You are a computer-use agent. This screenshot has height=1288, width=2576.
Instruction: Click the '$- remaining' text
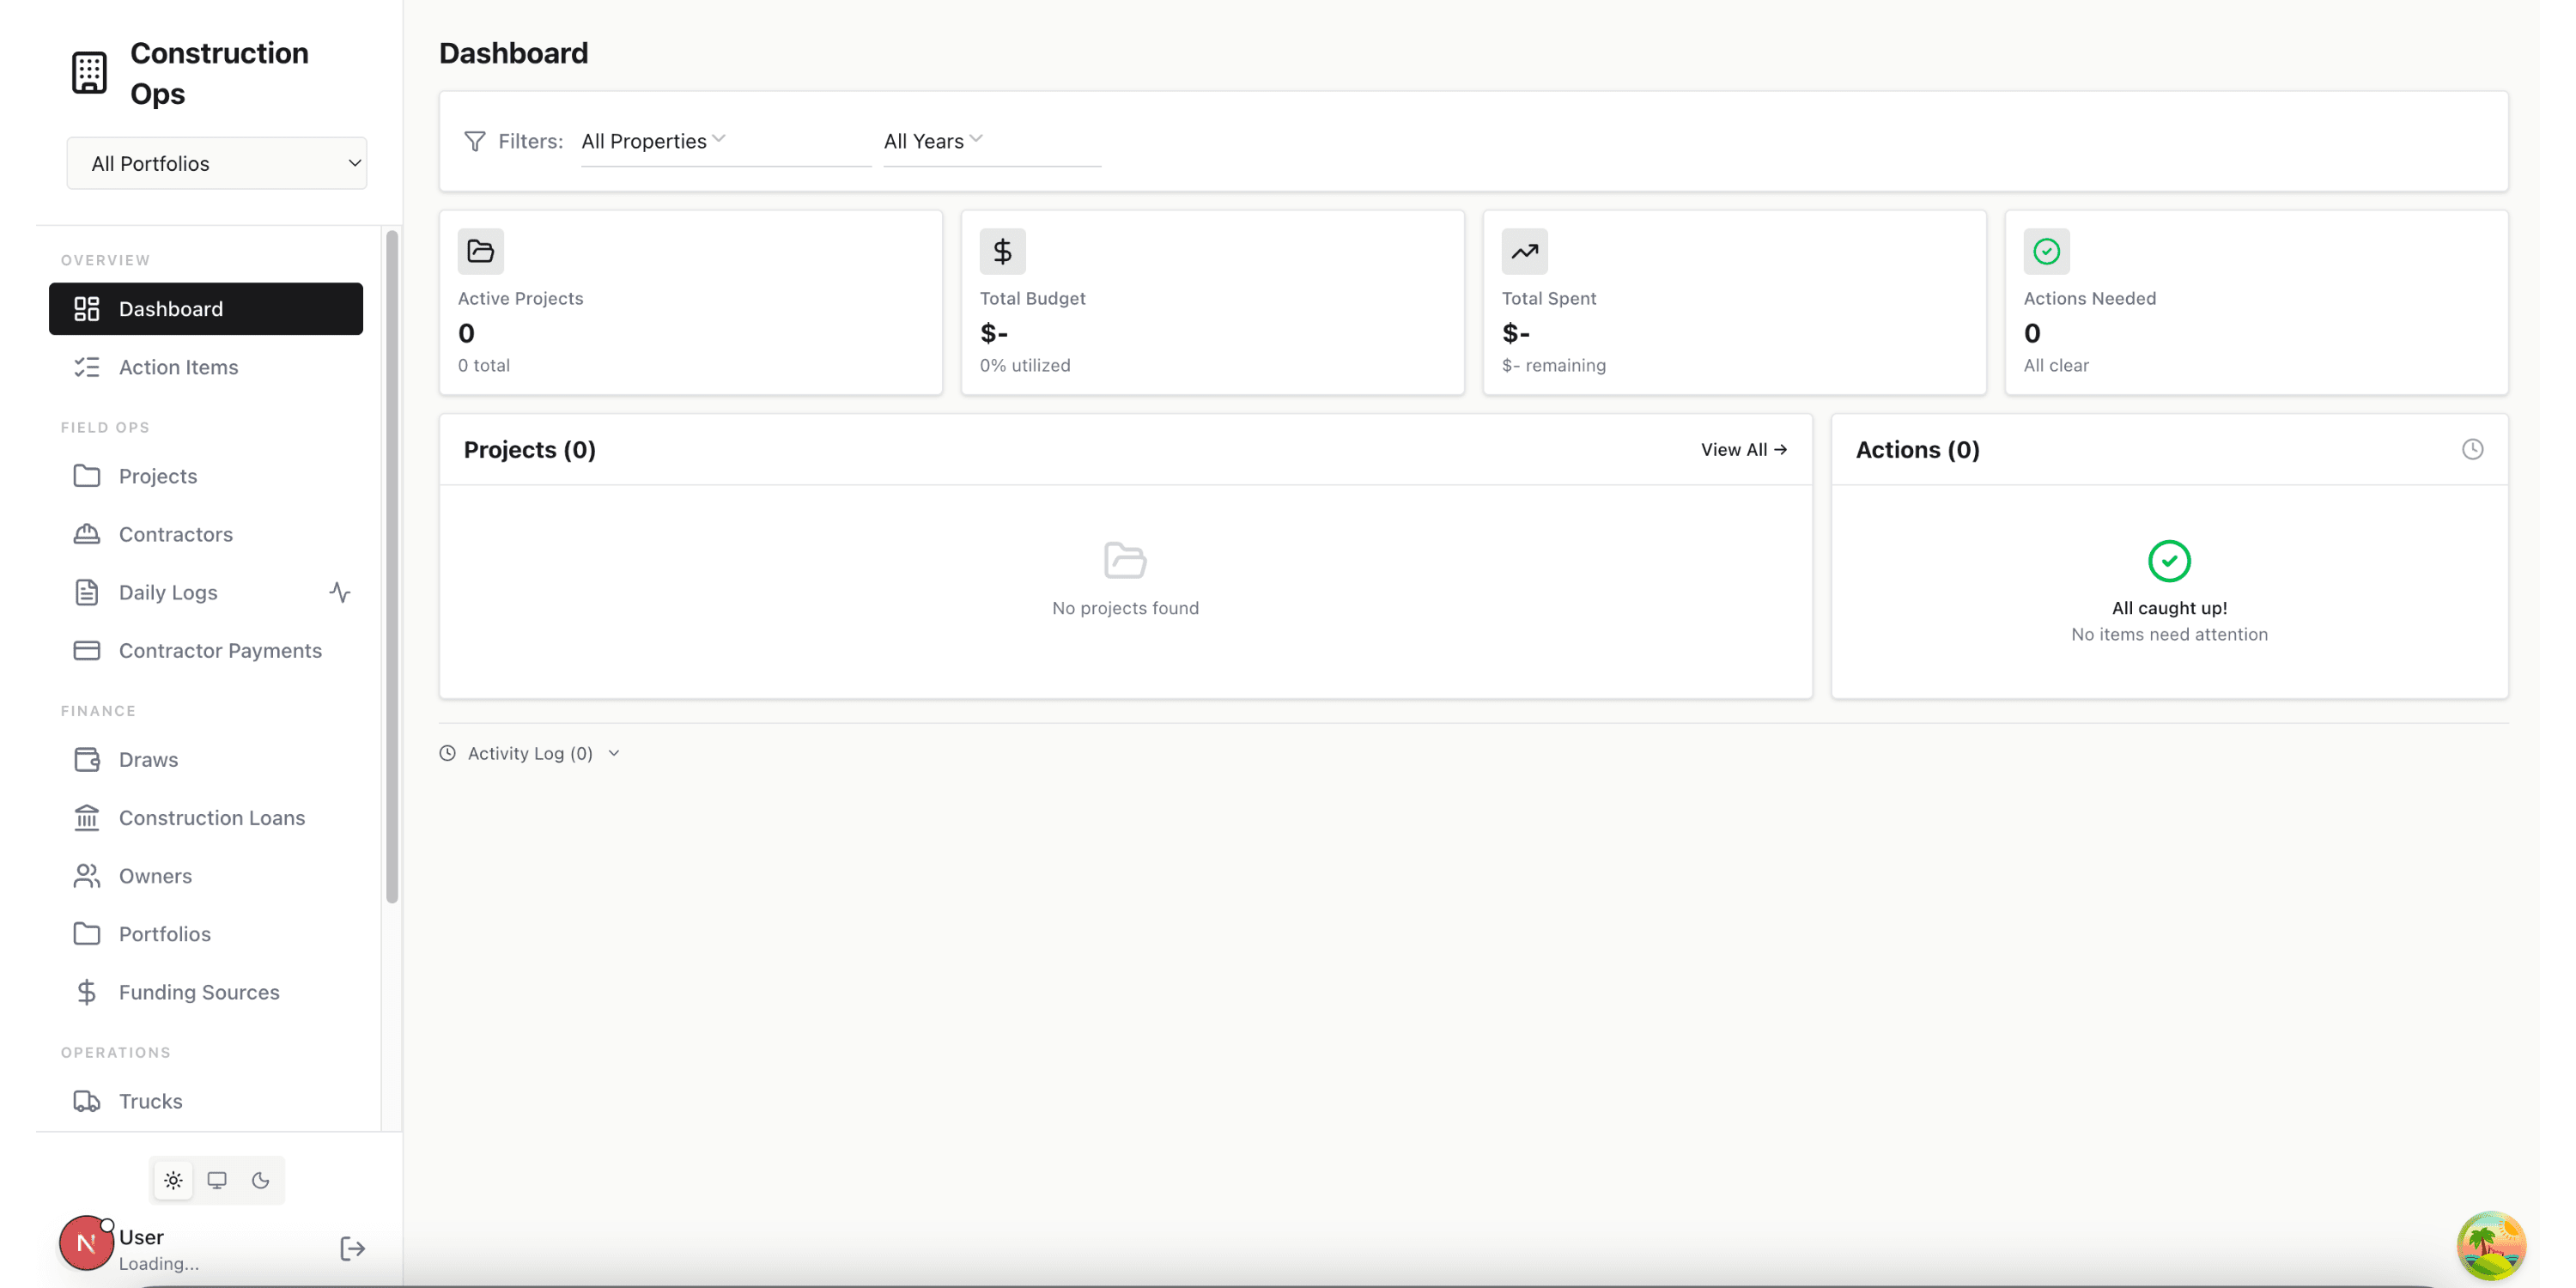[x=1554, y=365]
